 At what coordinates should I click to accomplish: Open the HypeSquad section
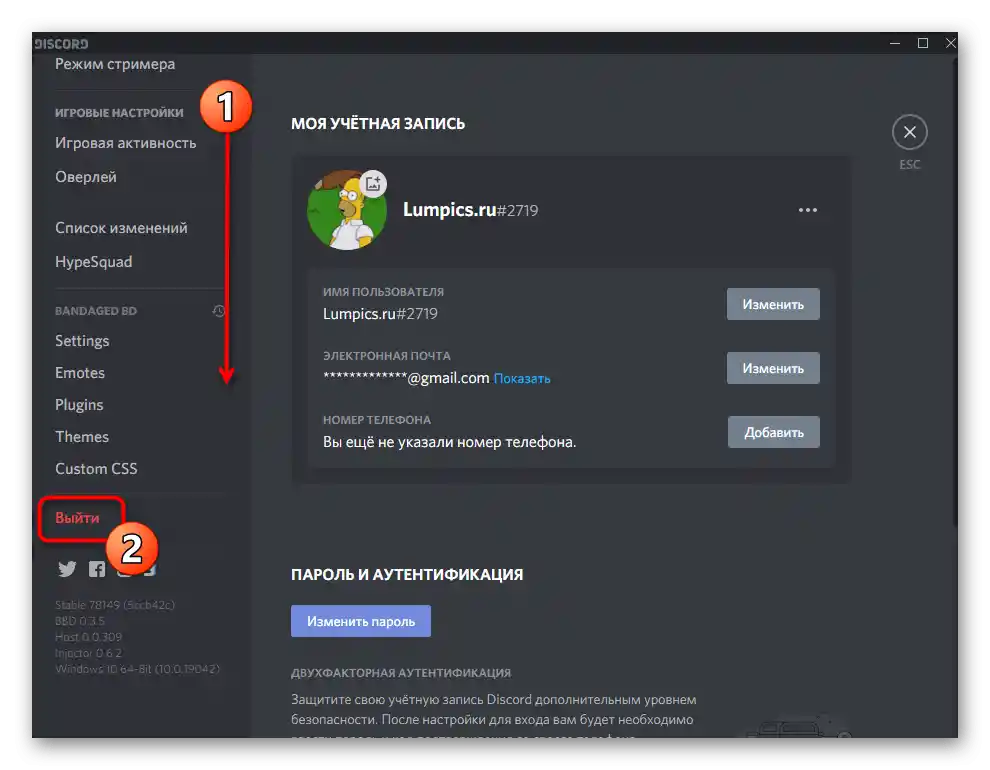[x=93, y=262]
